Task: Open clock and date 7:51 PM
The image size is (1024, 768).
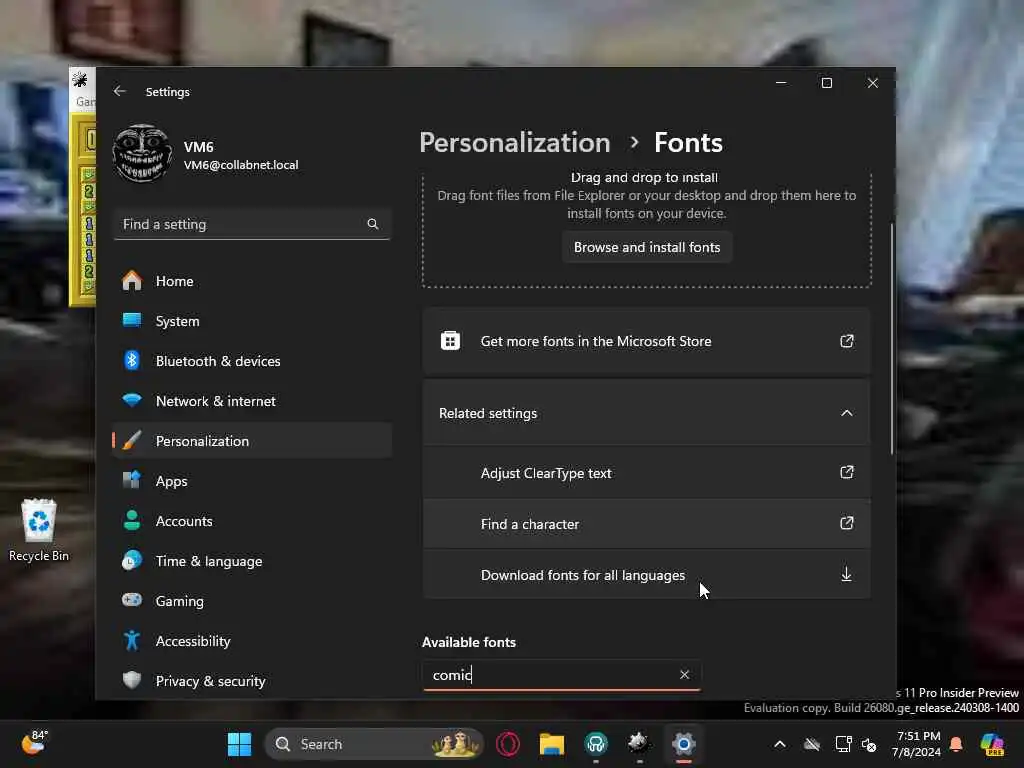Action: click(917, 744)
